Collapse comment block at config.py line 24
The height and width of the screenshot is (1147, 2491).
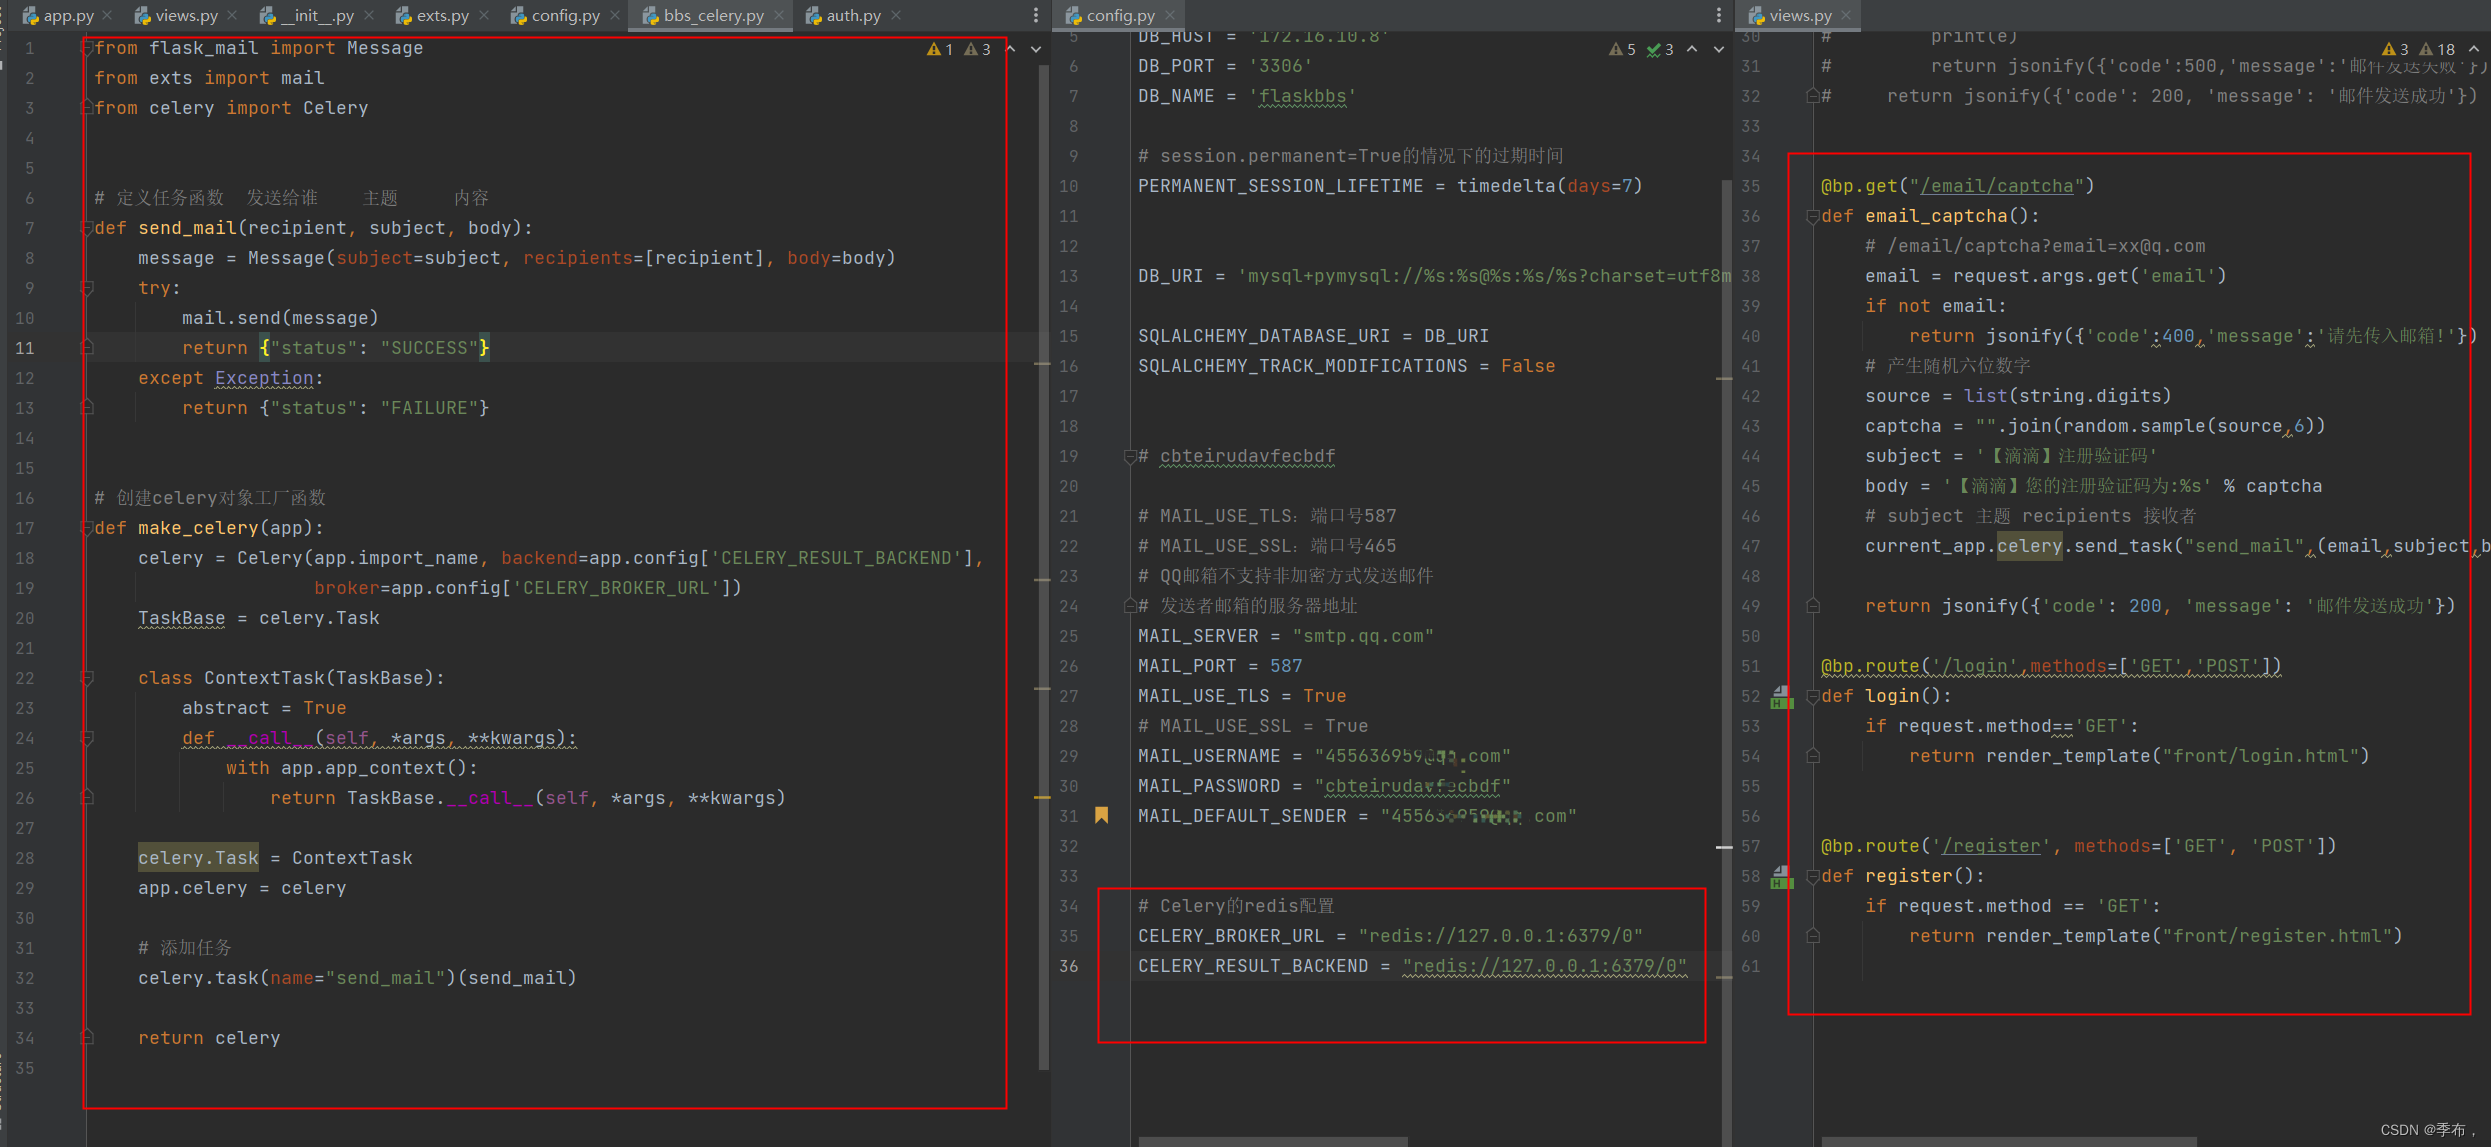(x=1130, y=606)
